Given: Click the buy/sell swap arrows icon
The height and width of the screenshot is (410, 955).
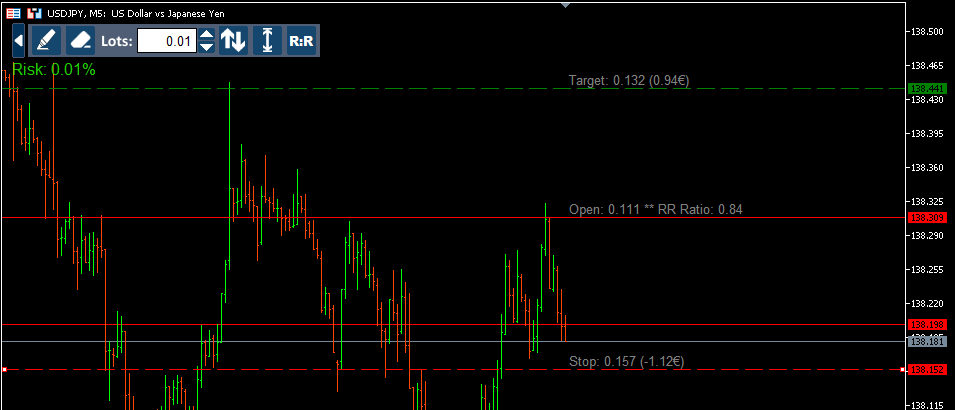Looking at the screenshot, I should click(x=233, y=41).
